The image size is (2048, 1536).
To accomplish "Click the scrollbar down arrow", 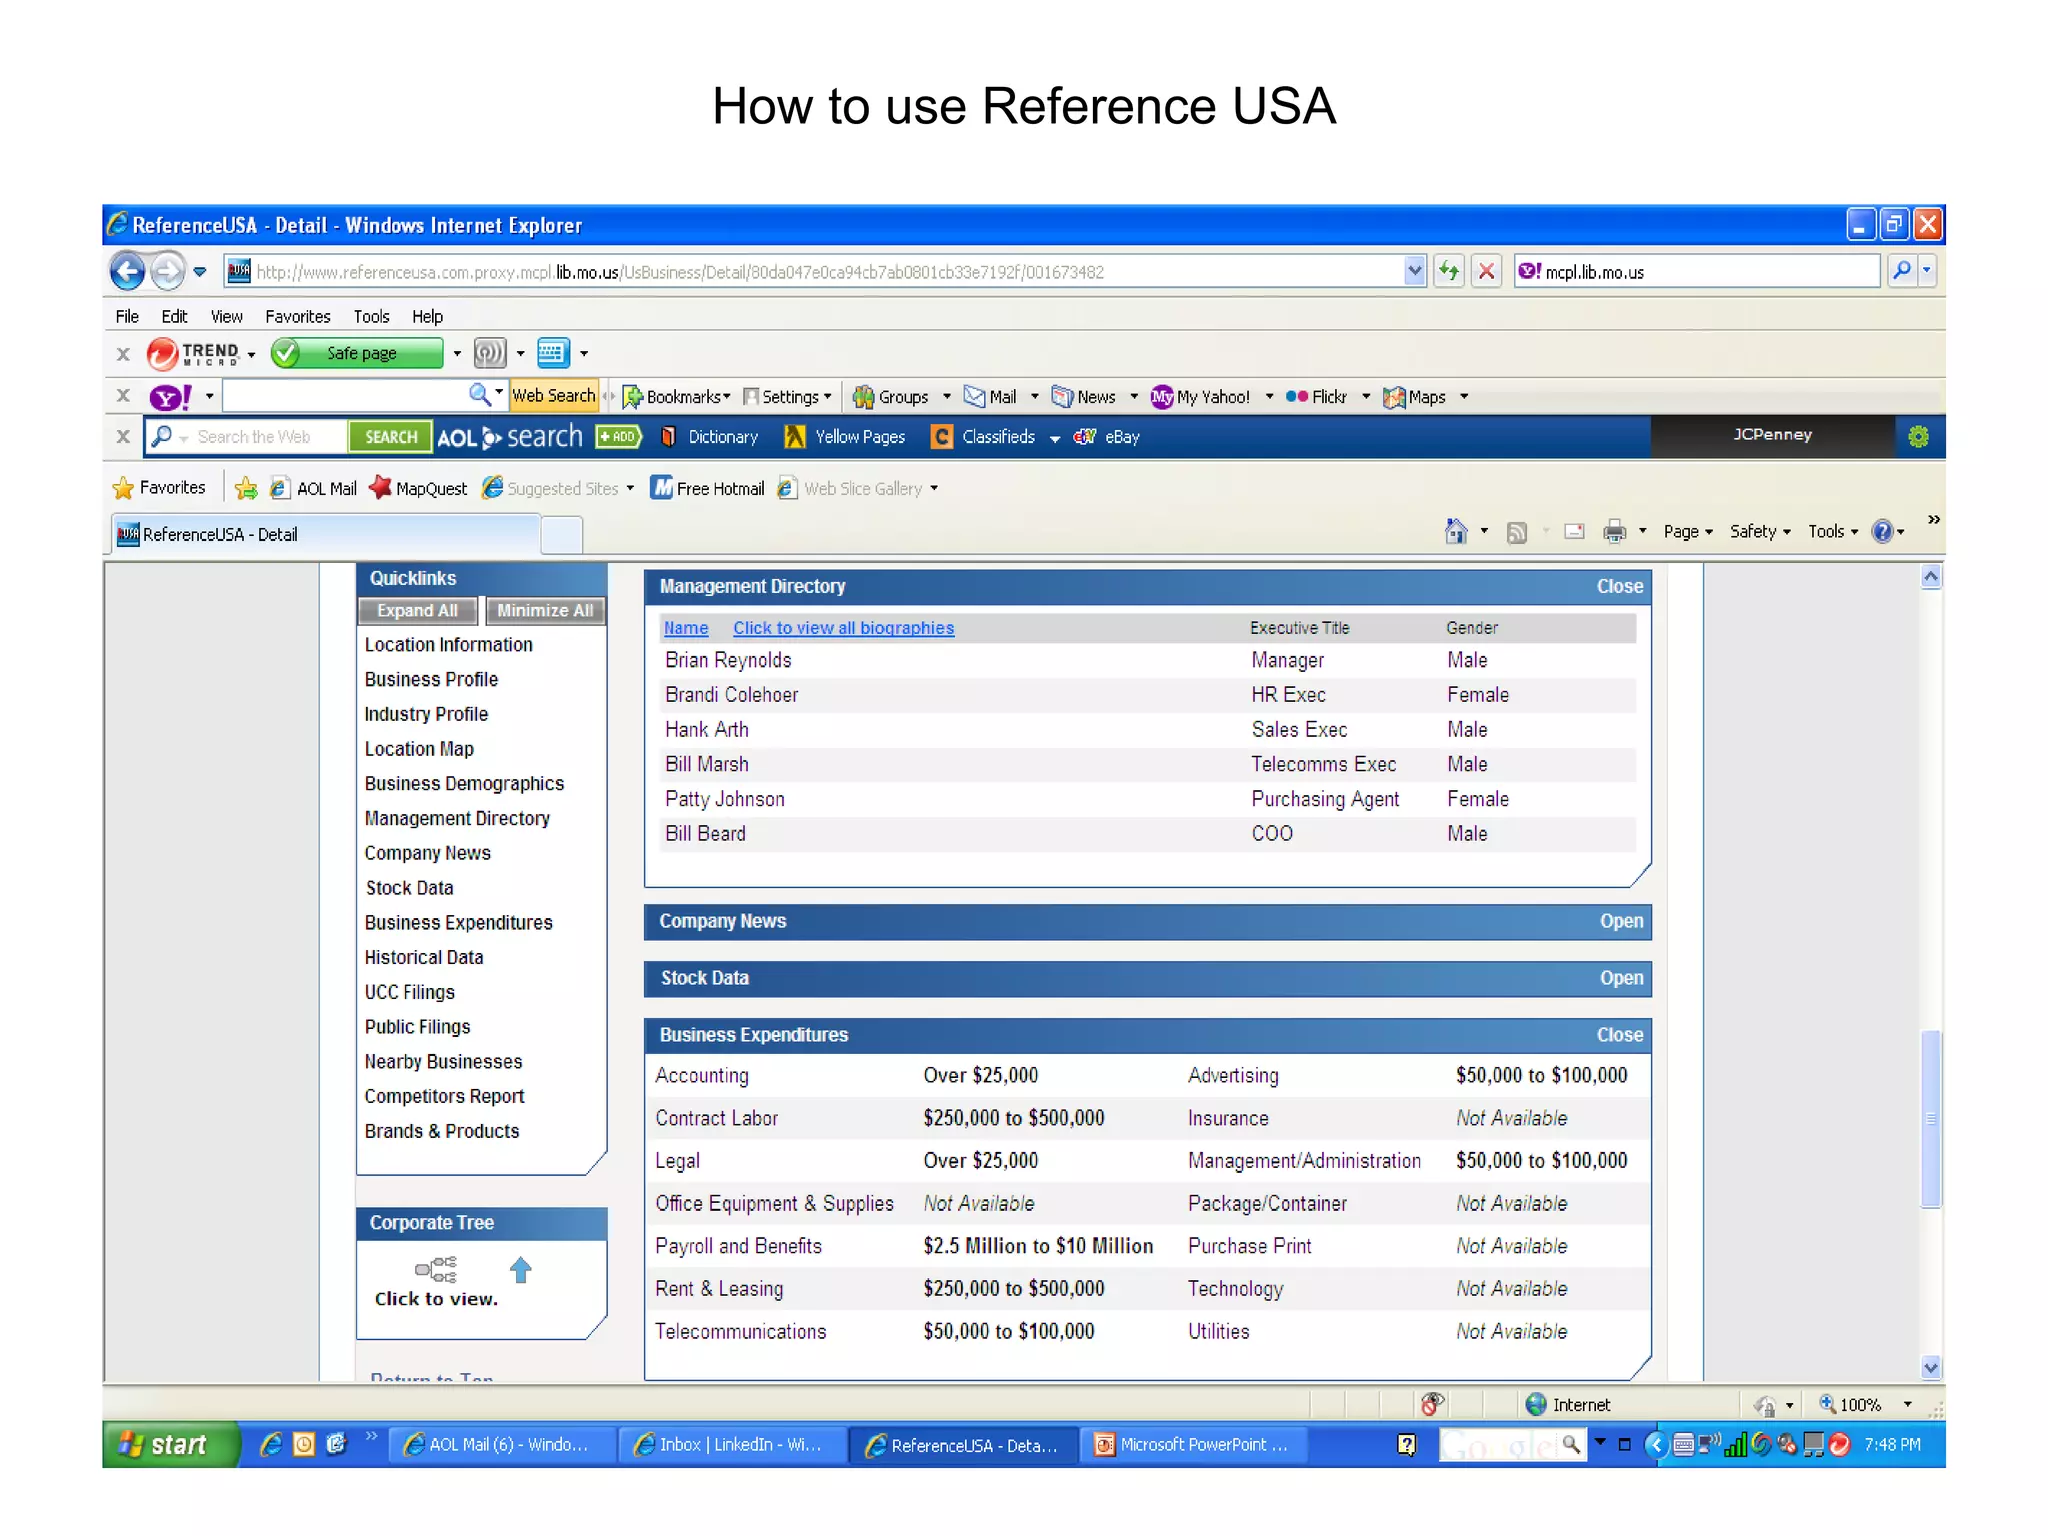I will click(x=1931, y=1367).
